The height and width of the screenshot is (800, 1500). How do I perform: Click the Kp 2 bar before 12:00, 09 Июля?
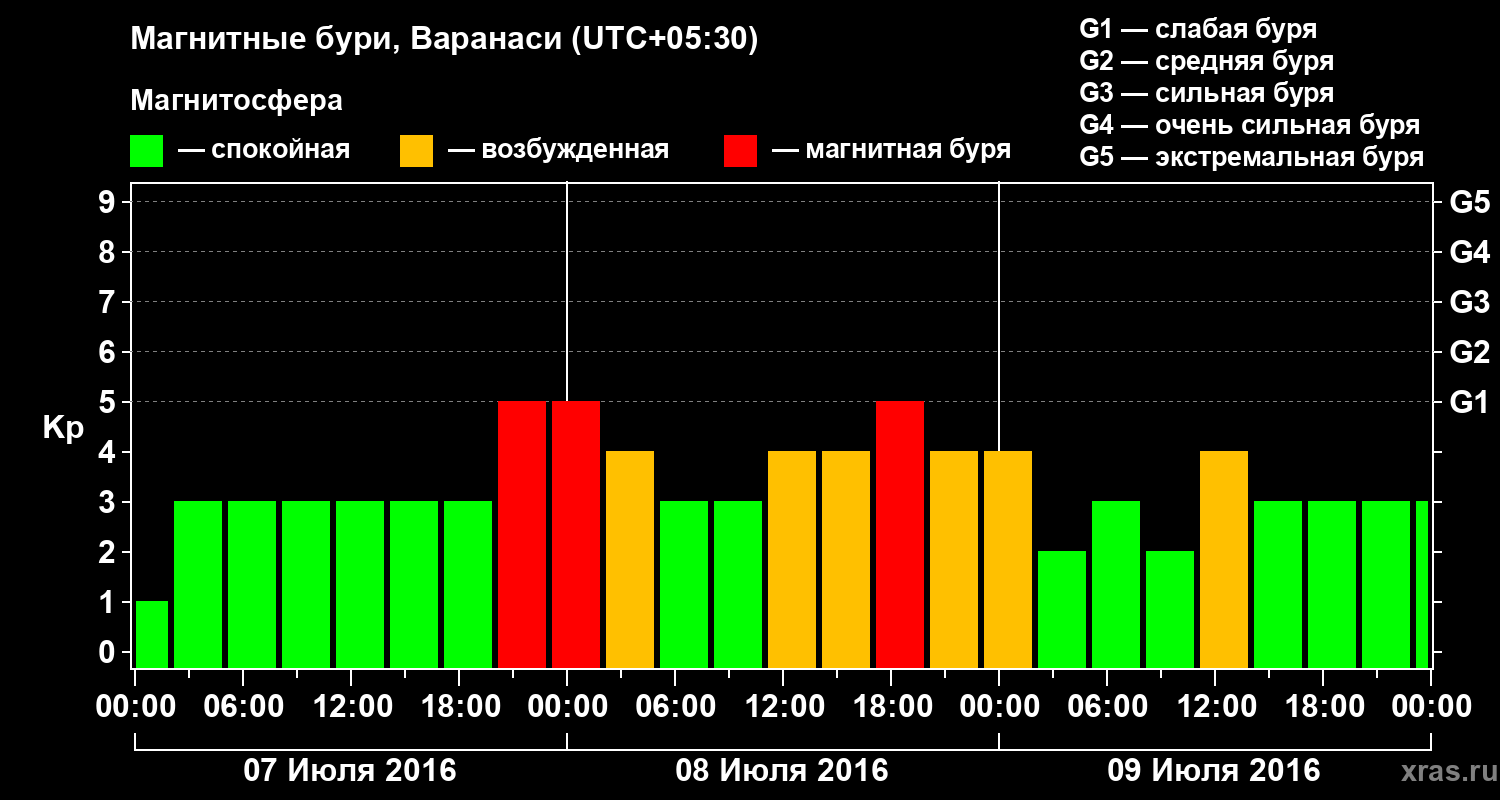click(x=1170, y=609)
